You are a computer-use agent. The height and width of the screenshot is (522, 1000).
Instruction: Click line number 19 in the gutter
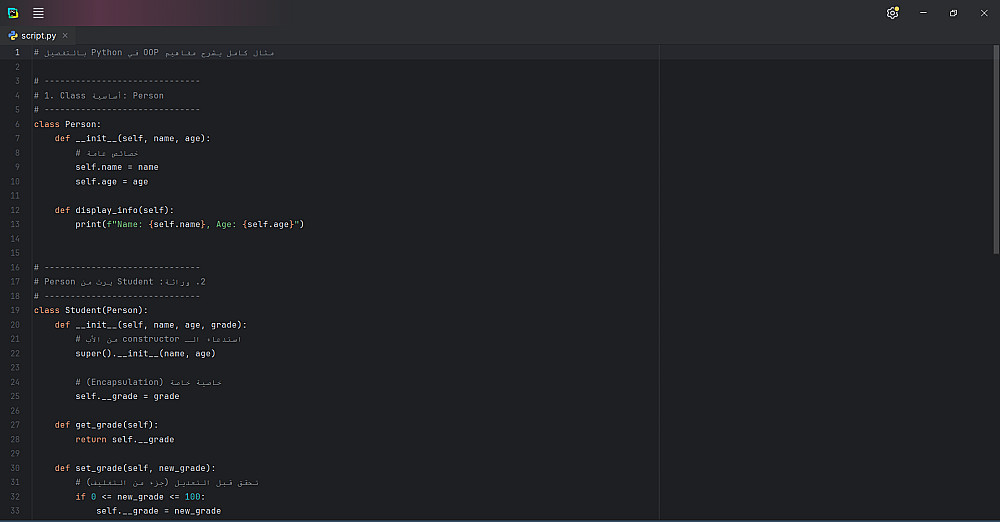click(18, 311)
